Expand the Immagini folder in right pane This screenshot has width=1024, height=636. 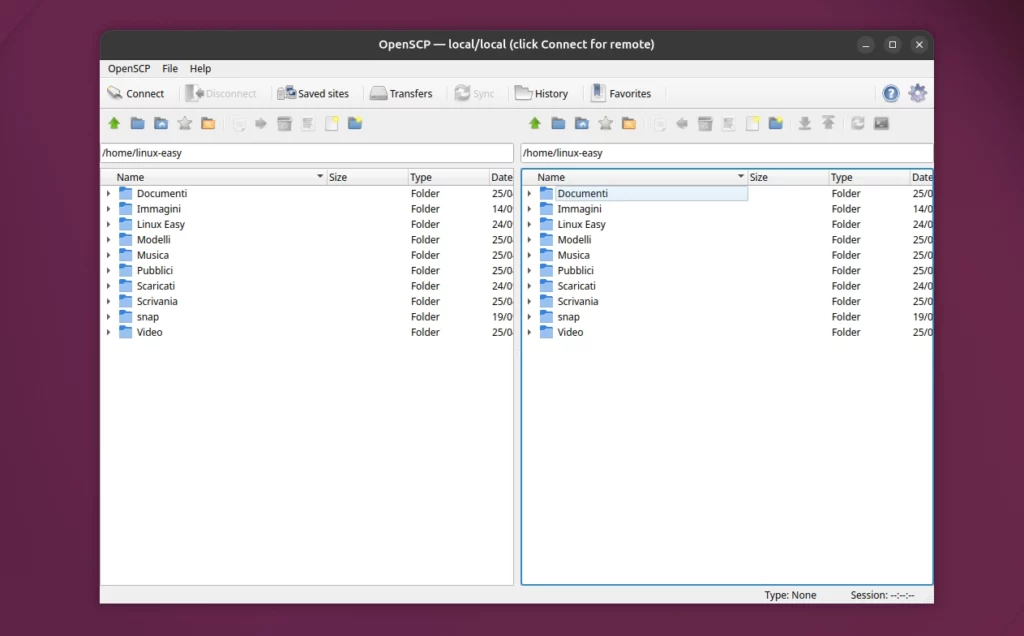click(x=529, y=209)
